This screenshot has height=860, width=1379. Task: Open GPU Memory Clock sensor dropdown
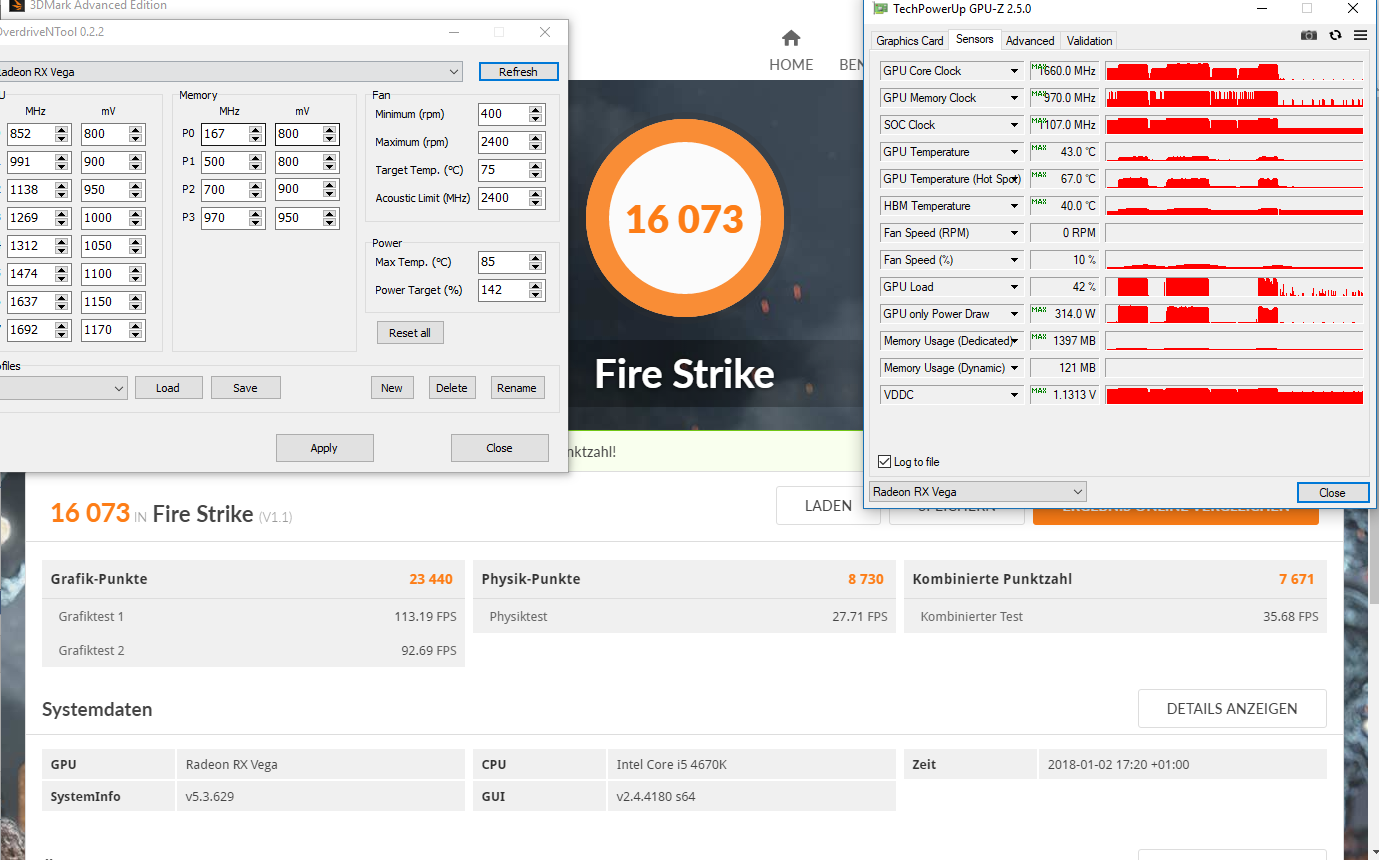coord(1014,98)
